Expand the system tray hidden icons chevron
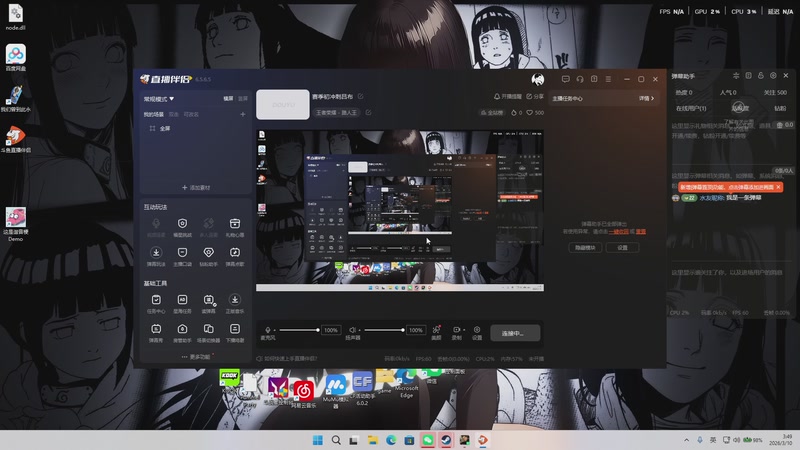The height and width of the screenshot is (450, 800). tap(686, 440)
